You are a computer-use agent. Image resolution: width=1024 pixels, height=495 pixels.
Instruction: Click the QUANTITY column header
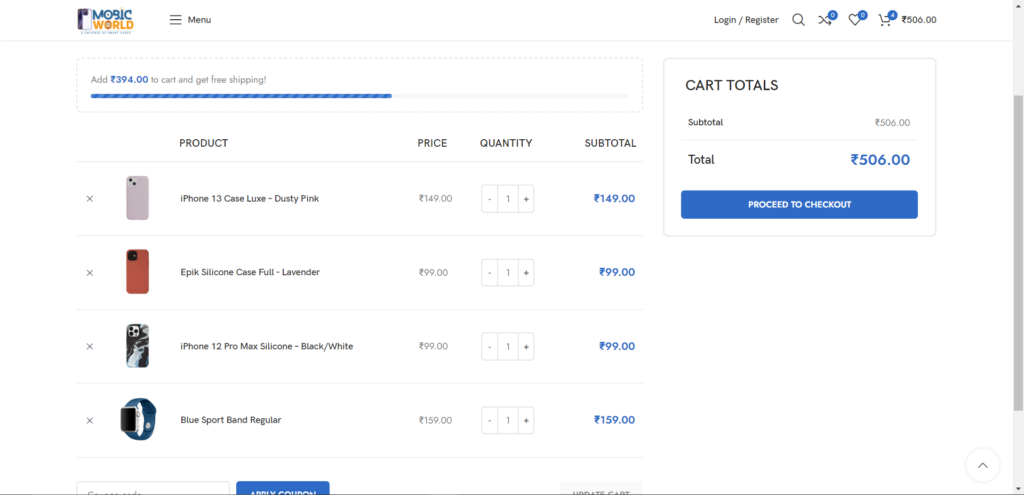pos(506,143)
